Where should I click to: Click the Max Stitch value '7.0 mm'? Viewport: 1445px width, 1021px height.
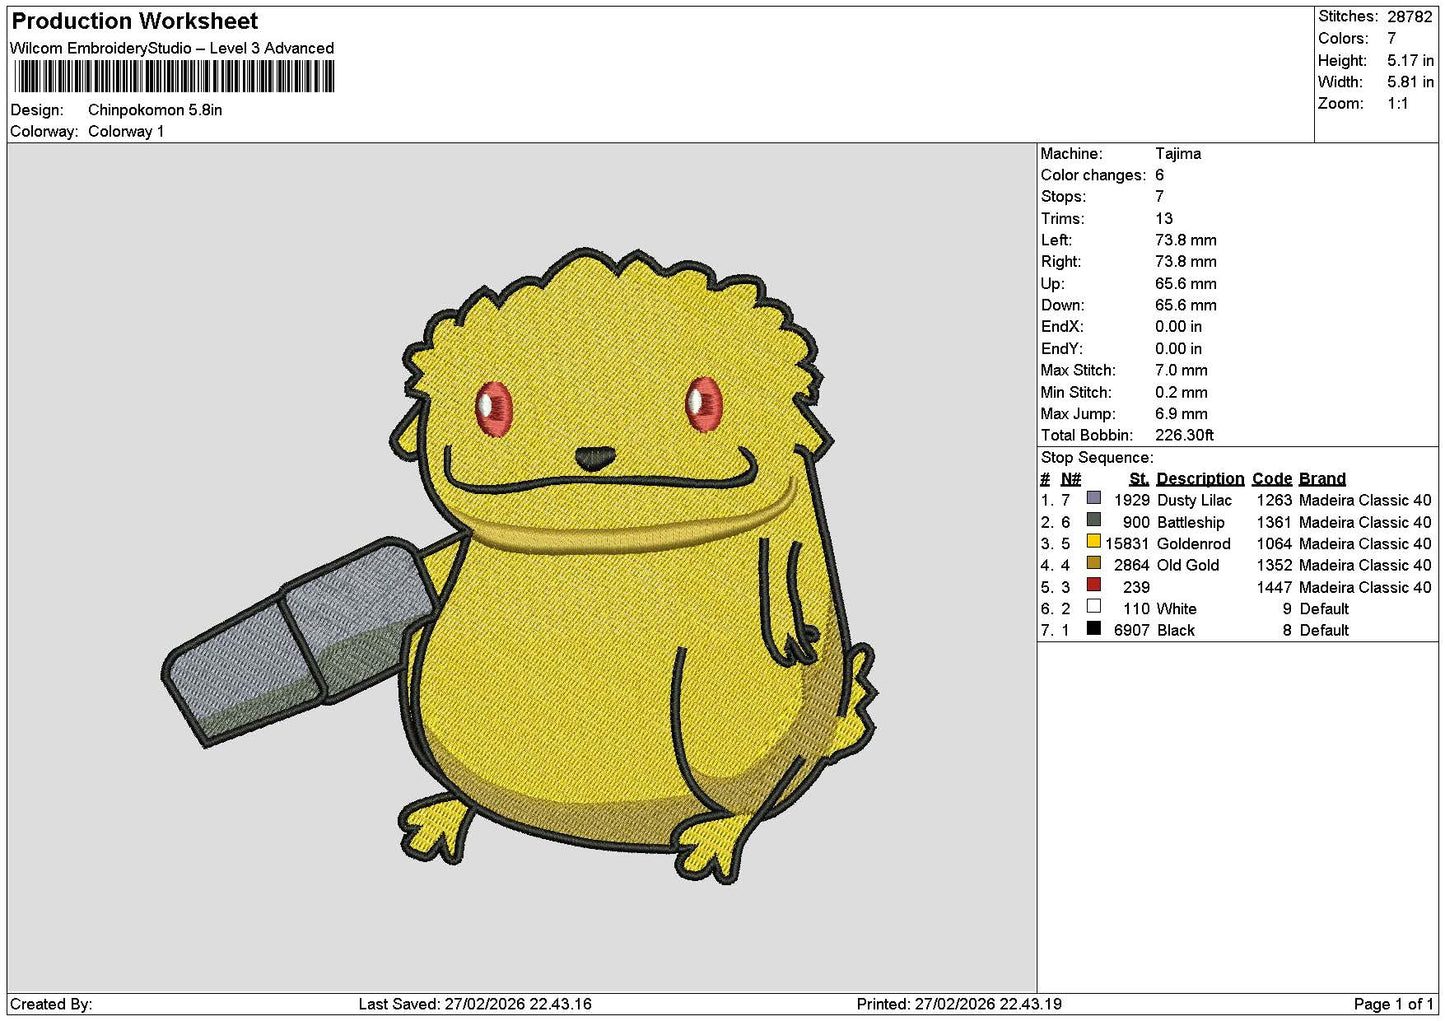point(1181,371)
